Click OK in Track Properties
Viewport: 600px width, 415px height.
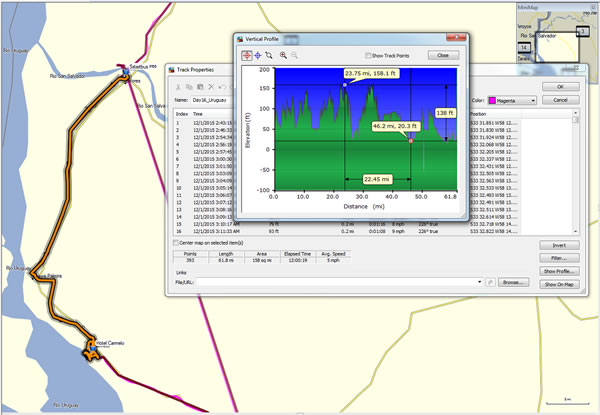560,87
